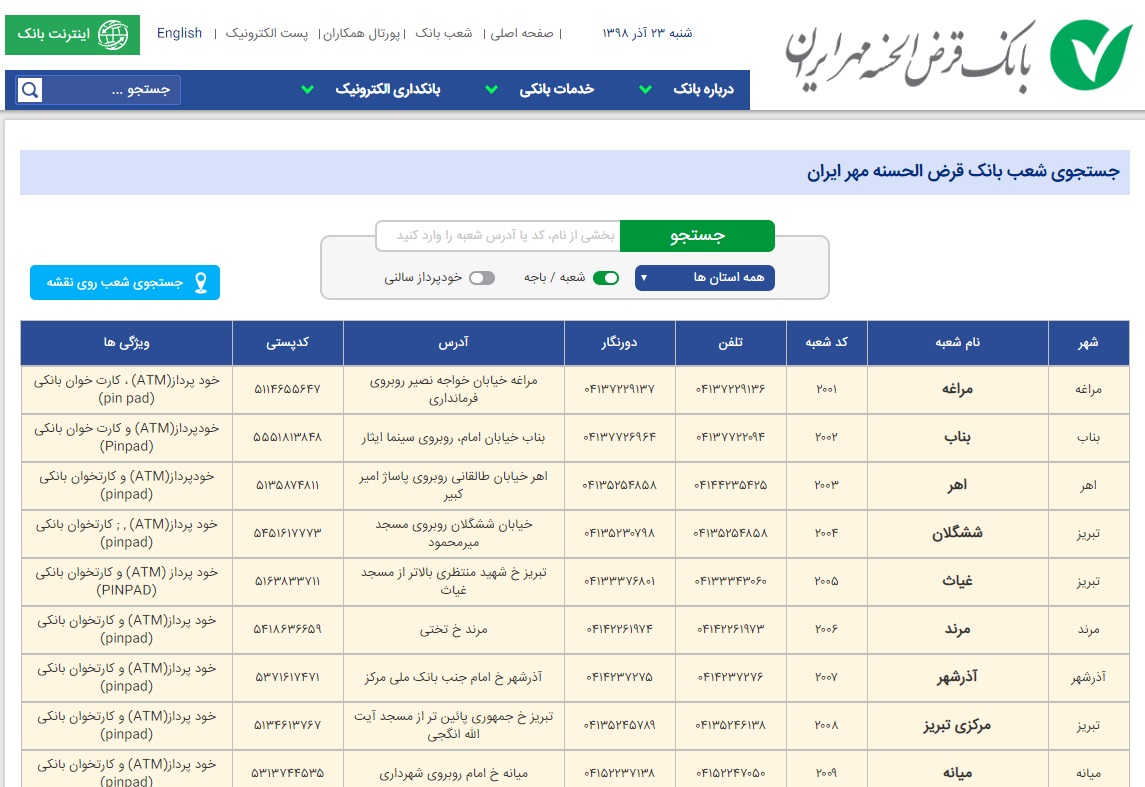Screen dimensions: 1145x787
Task: Expand the بانکداری الکترونیک menu chevron
Action: (307, 90)
